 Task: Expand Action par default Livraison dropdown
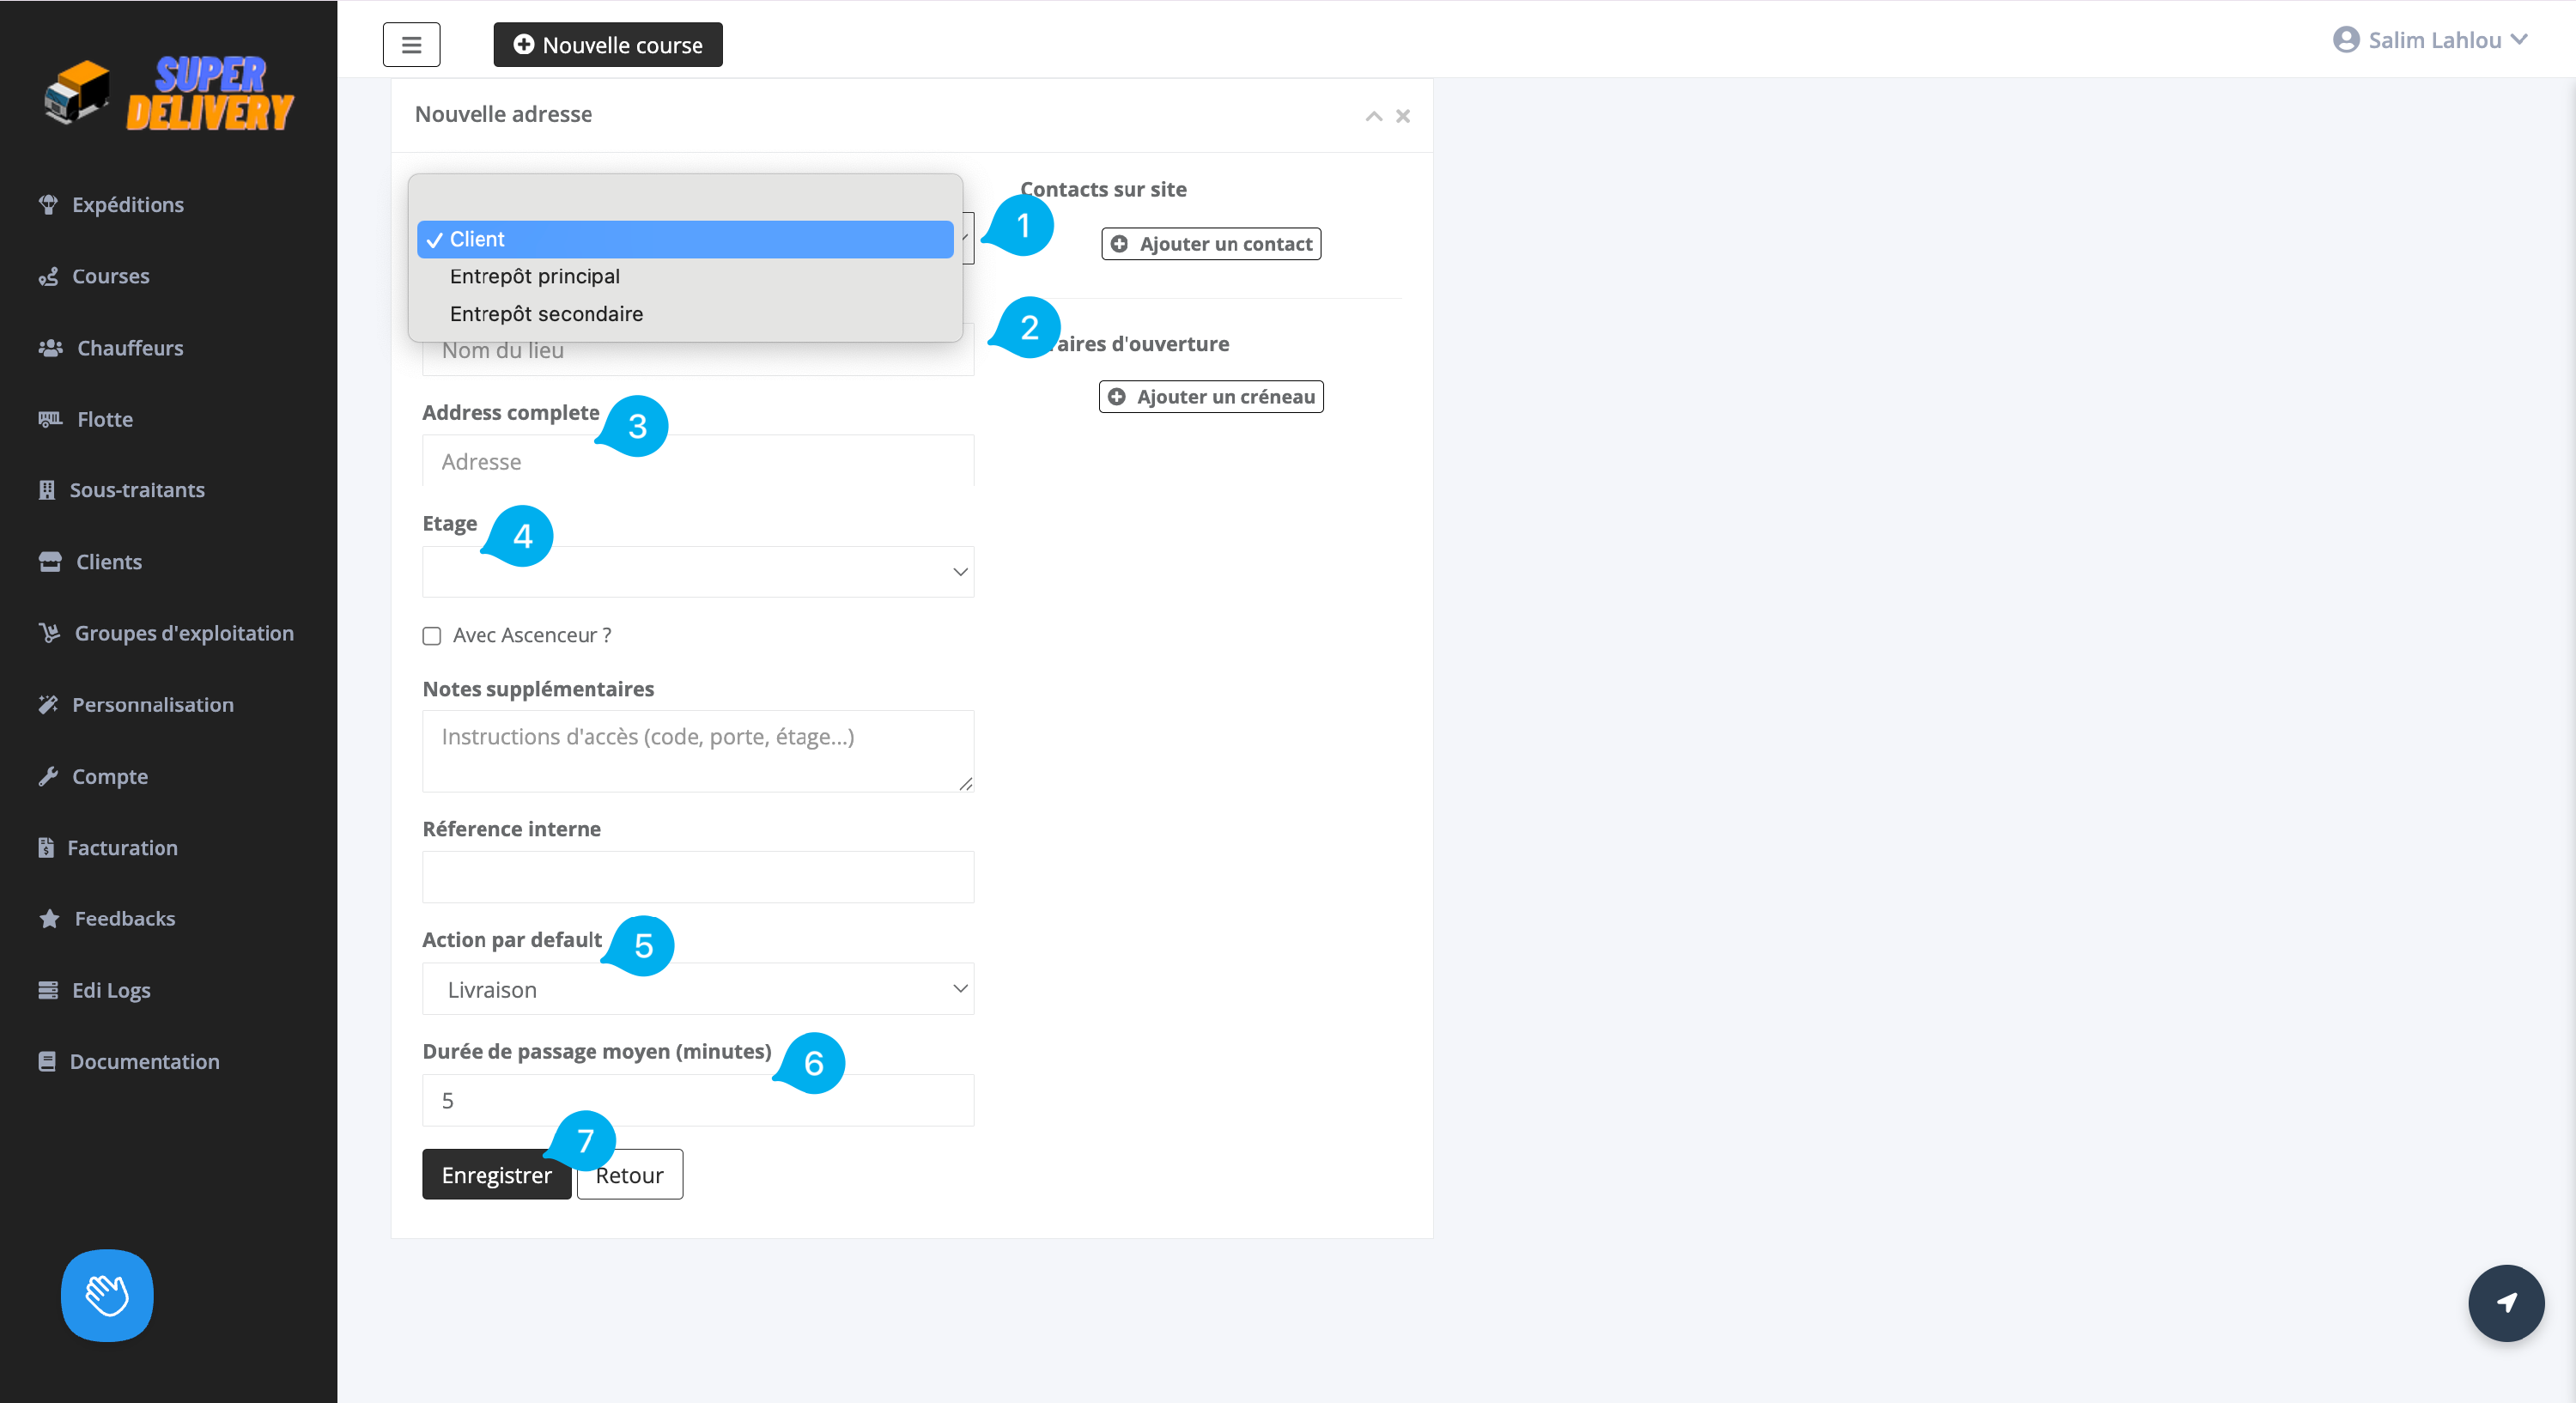(x=697, y=989)
